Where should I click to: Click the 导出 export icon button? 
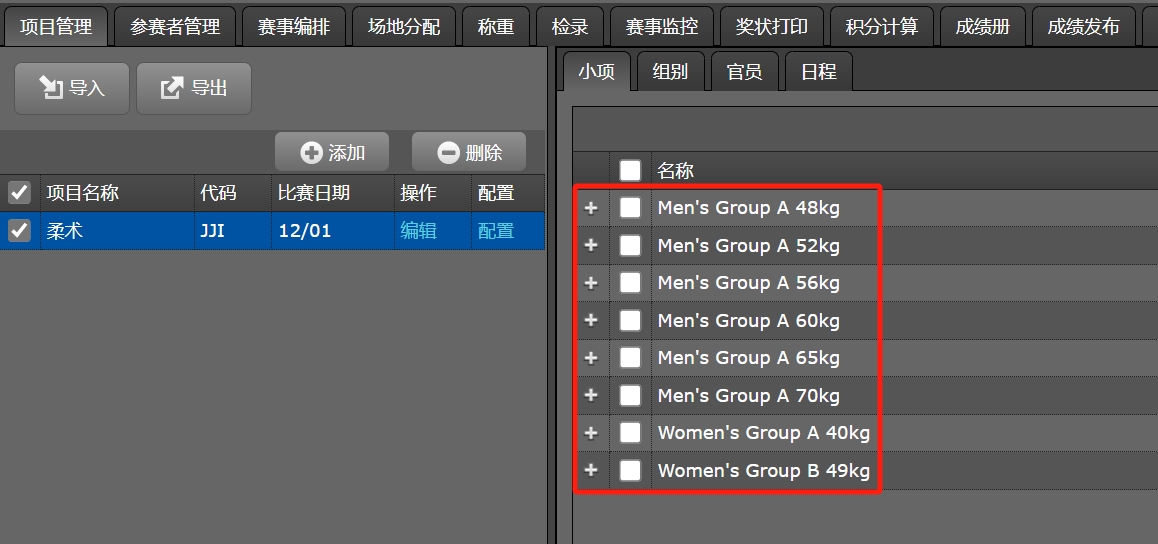(193, 88)
